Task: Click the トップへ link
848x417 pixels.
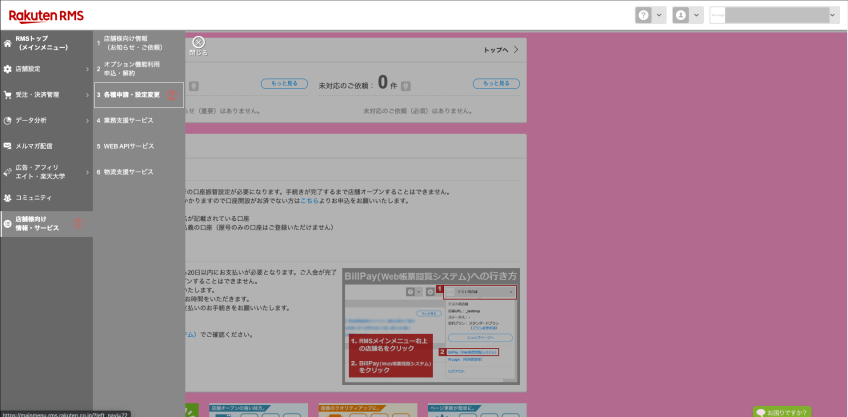Action: pos(500,49)
